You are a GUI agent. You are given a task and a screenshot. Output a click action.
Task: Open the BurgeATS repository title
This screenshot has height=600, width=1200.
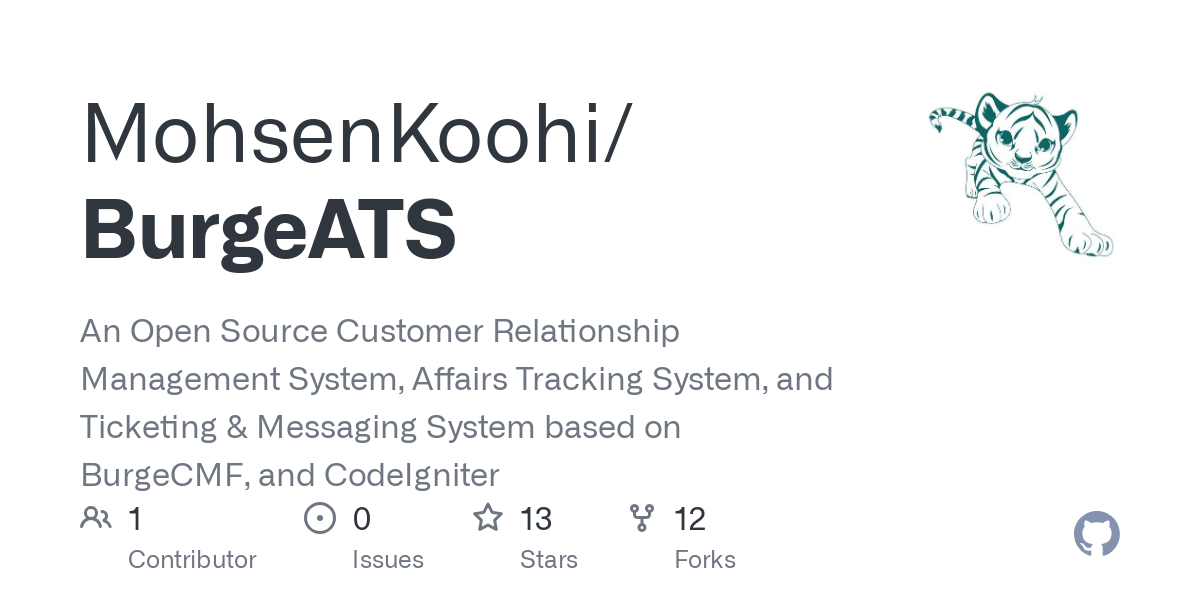click(x=268, y=230)
